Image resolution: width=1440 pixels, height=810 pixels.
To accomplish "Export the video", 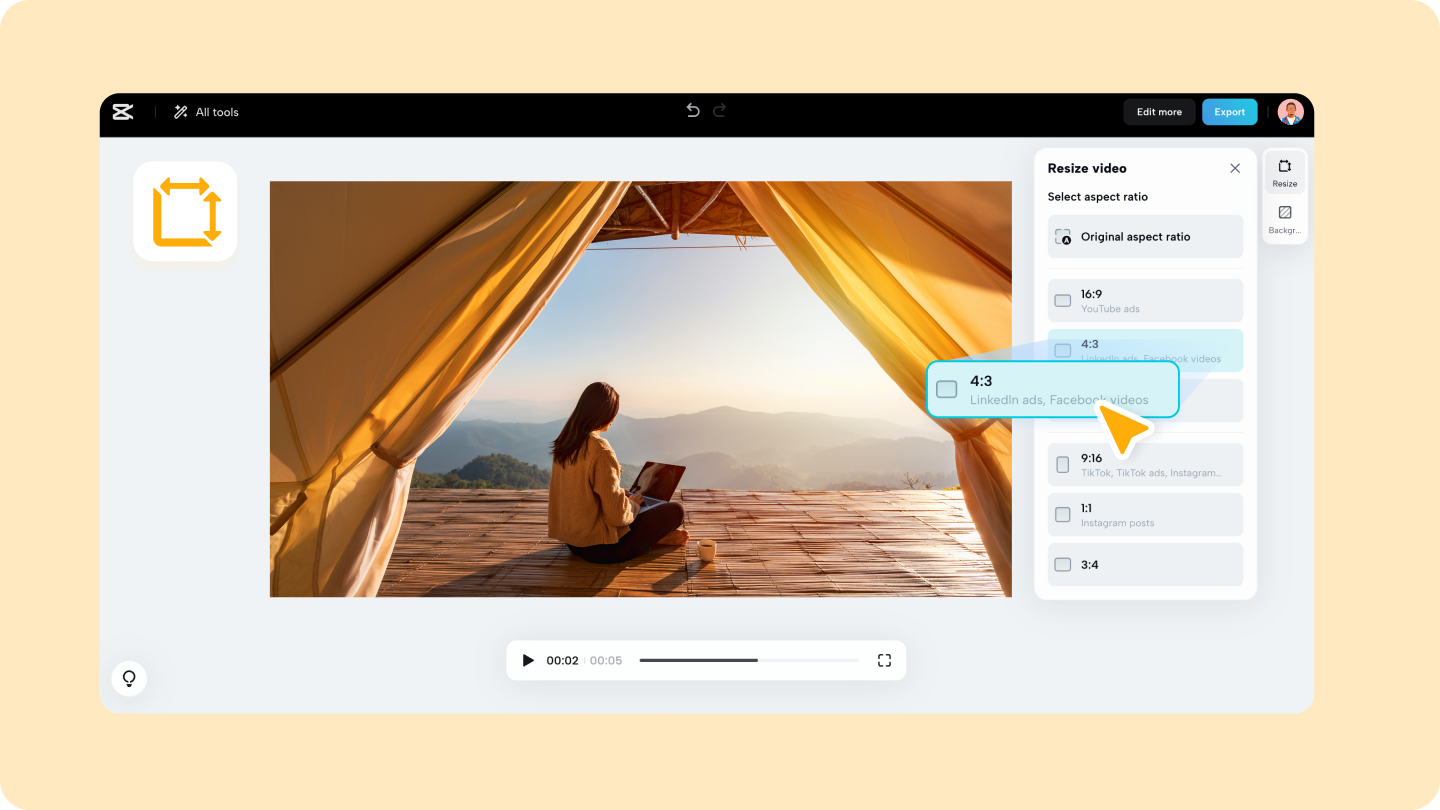I will click(x=1230, y=112).
